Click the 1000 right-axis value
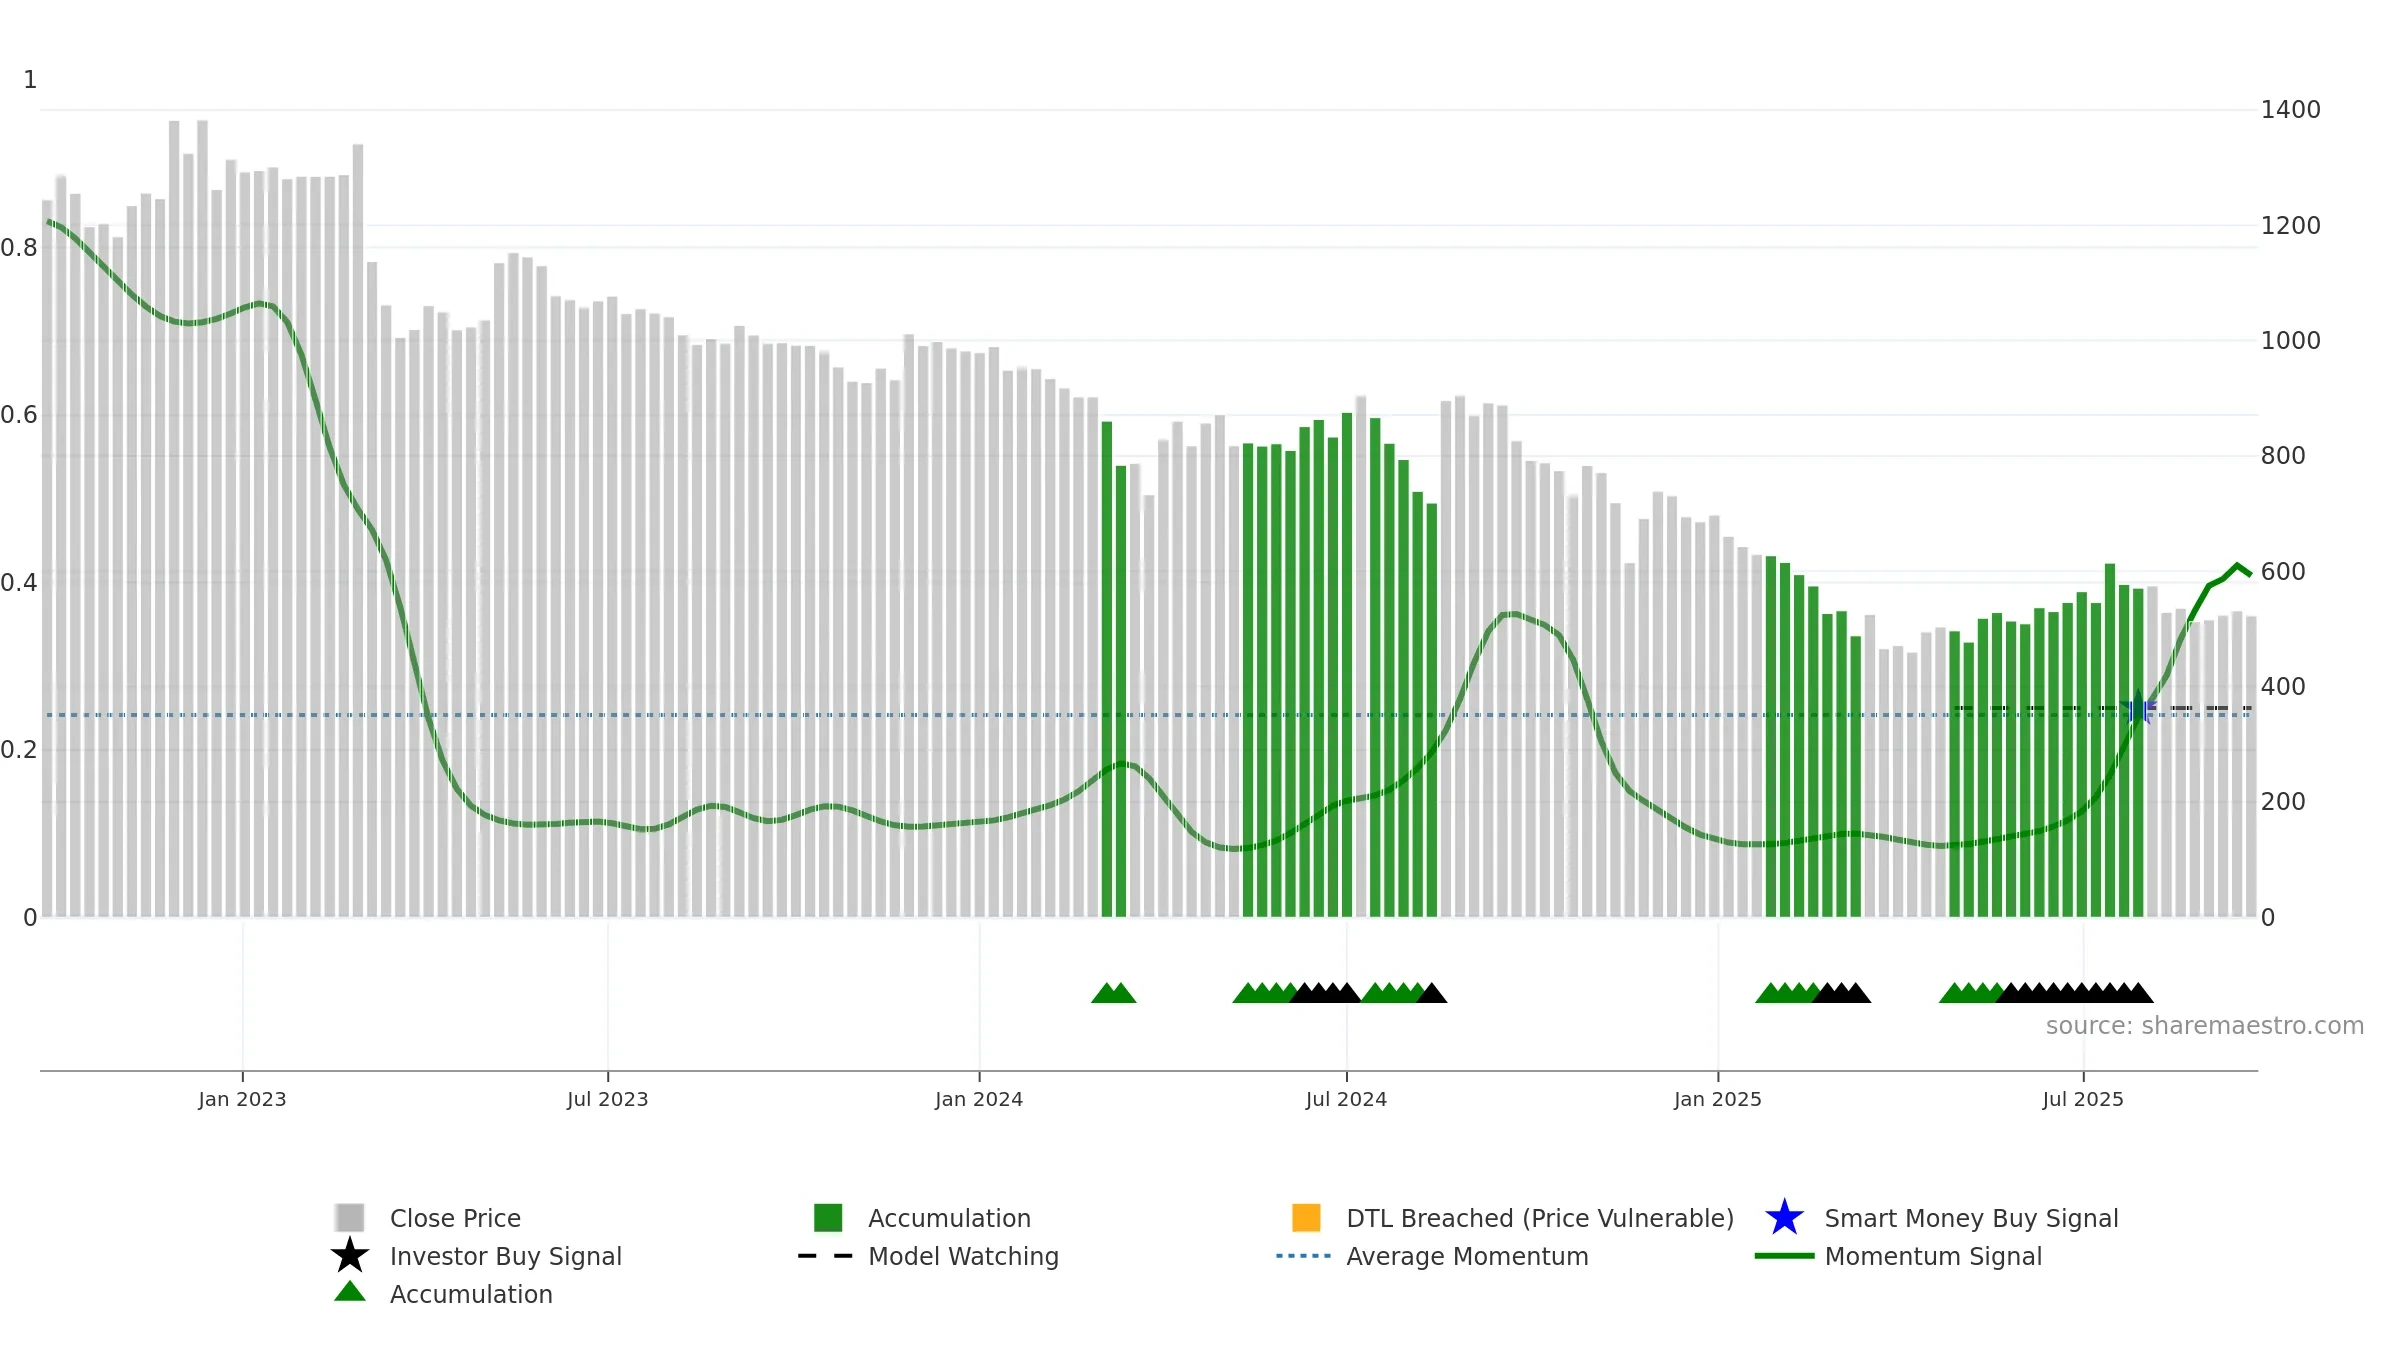The height and width of the screenshot is (1350, 2400). click(2290, 341)
